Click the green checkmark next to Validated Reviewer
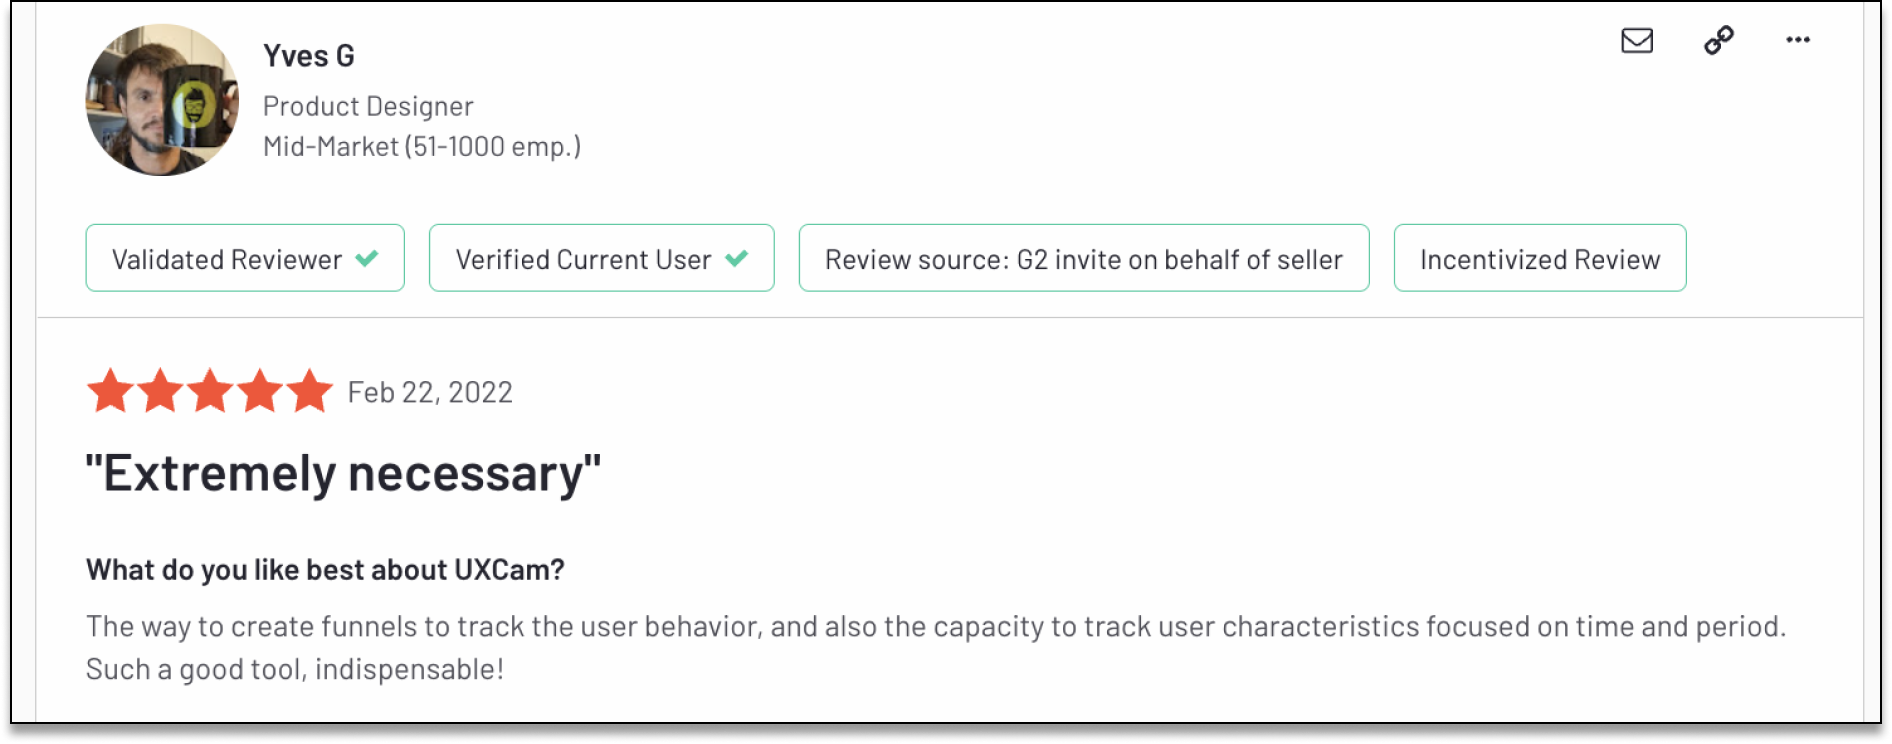This screenshot has height=744, width=1892. click(x=366, y=258)
